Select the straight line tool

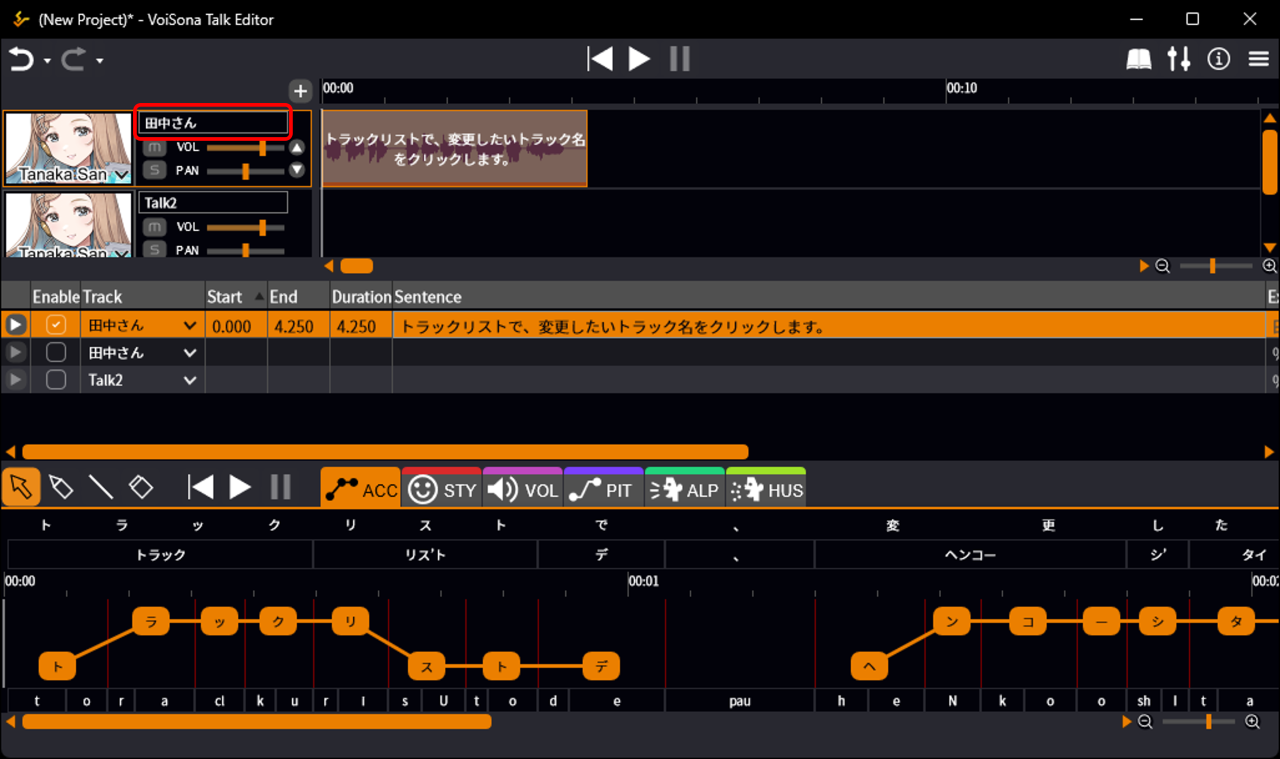click(101, 487)
